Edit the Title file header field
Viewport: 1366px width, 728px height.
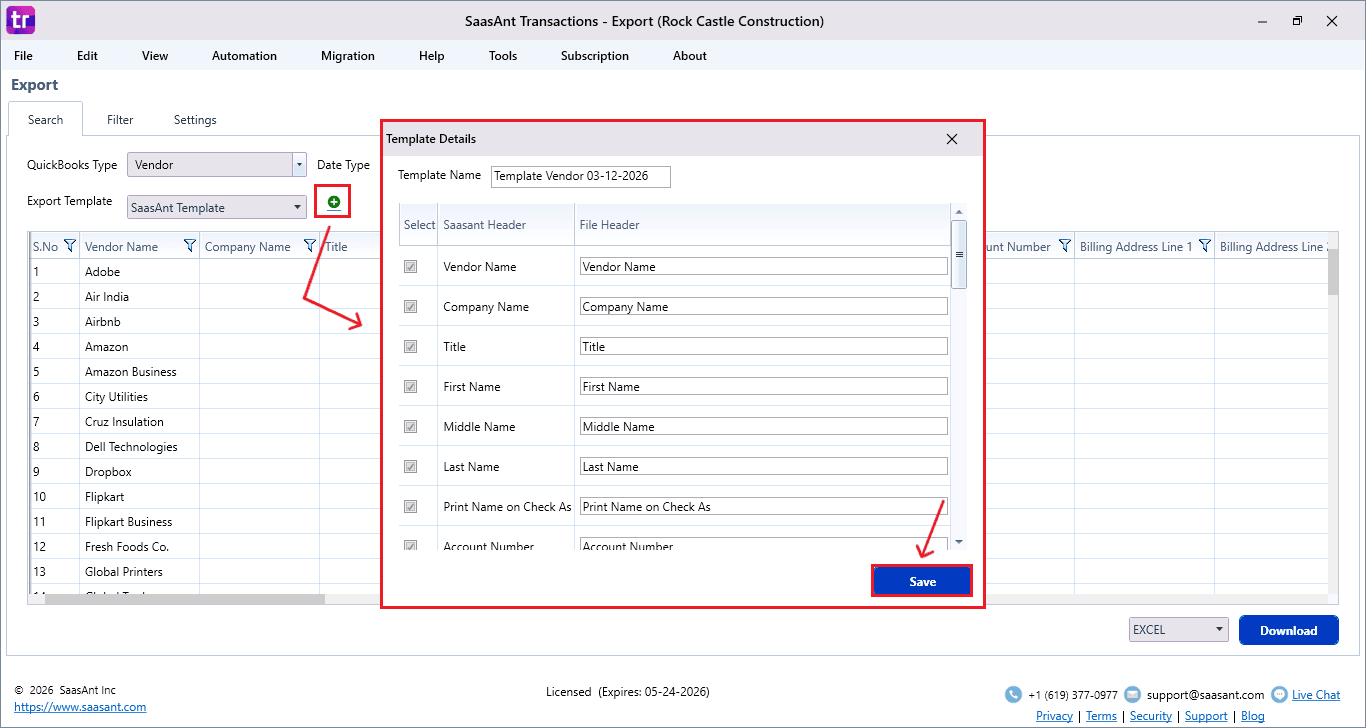pyautogui.click(x=764, y=347)
